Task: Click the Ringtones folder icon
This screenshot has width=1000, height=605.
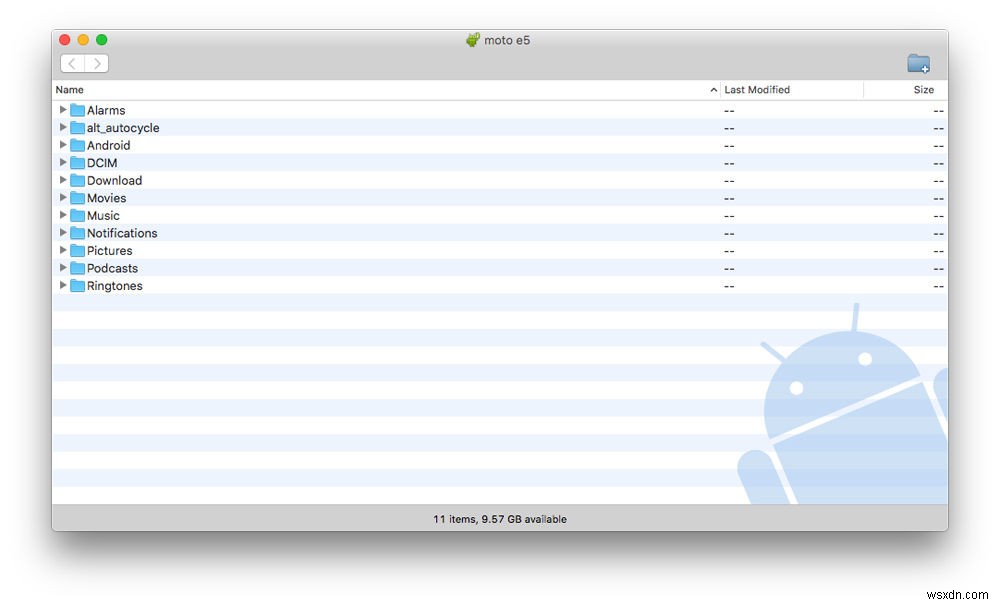Action: tap(77, 286)
